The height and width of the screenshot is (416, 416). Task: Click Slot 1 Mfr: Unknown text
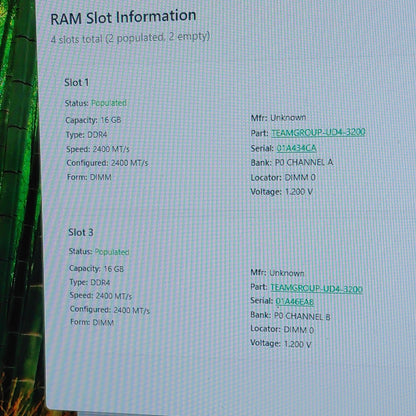[x=278, y=118]
